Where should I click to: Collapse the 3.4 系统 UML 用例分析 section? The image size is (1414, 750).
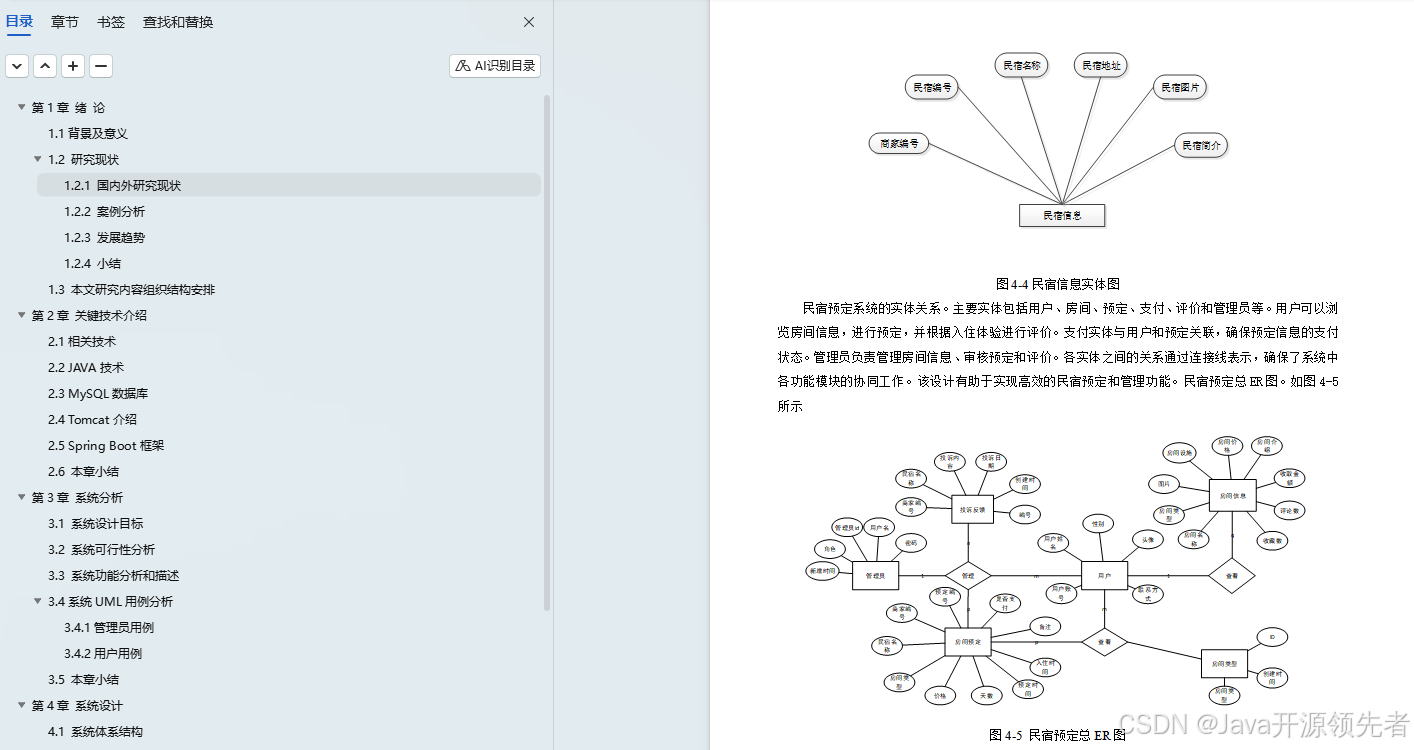(37, 601)
